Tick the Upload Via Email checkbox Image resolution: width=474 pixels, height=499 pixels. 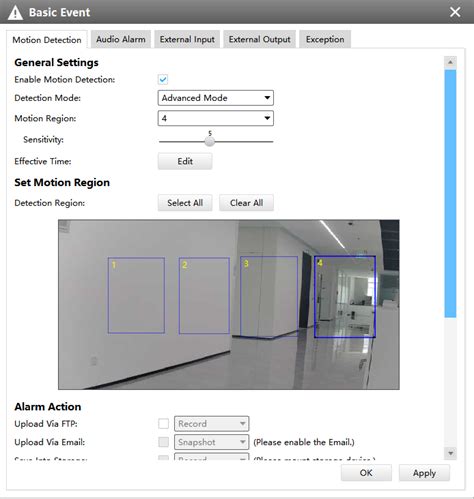[x=163, y=442]
